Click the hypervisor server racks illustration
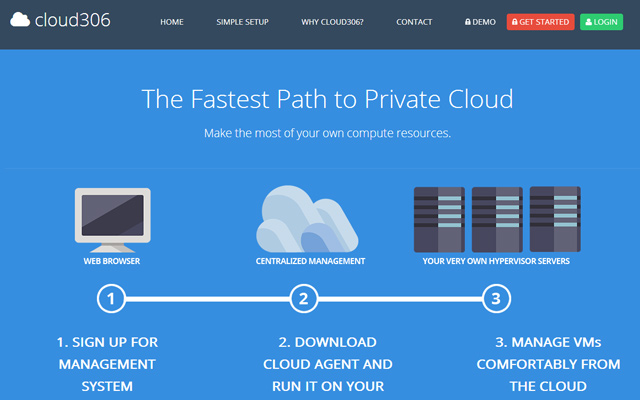This screenshot has height=400, width=640. pyautogui.click(x=497, y=220)
